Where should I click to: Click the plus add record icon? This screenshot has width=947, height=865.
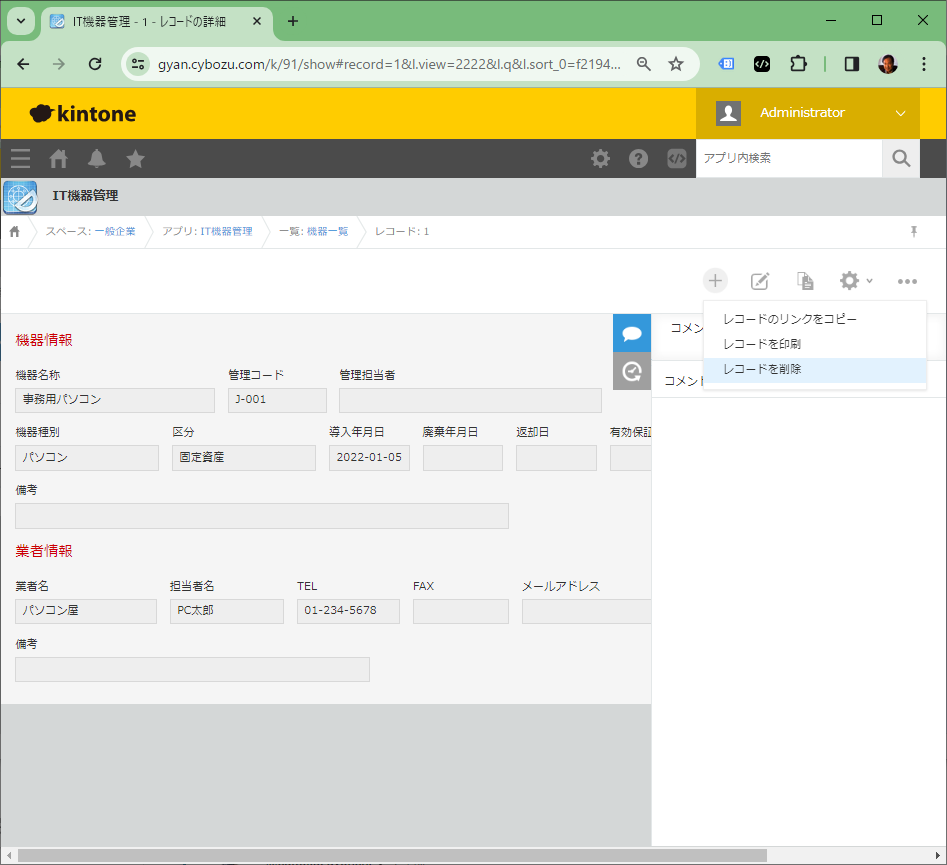tap(715, 281)
